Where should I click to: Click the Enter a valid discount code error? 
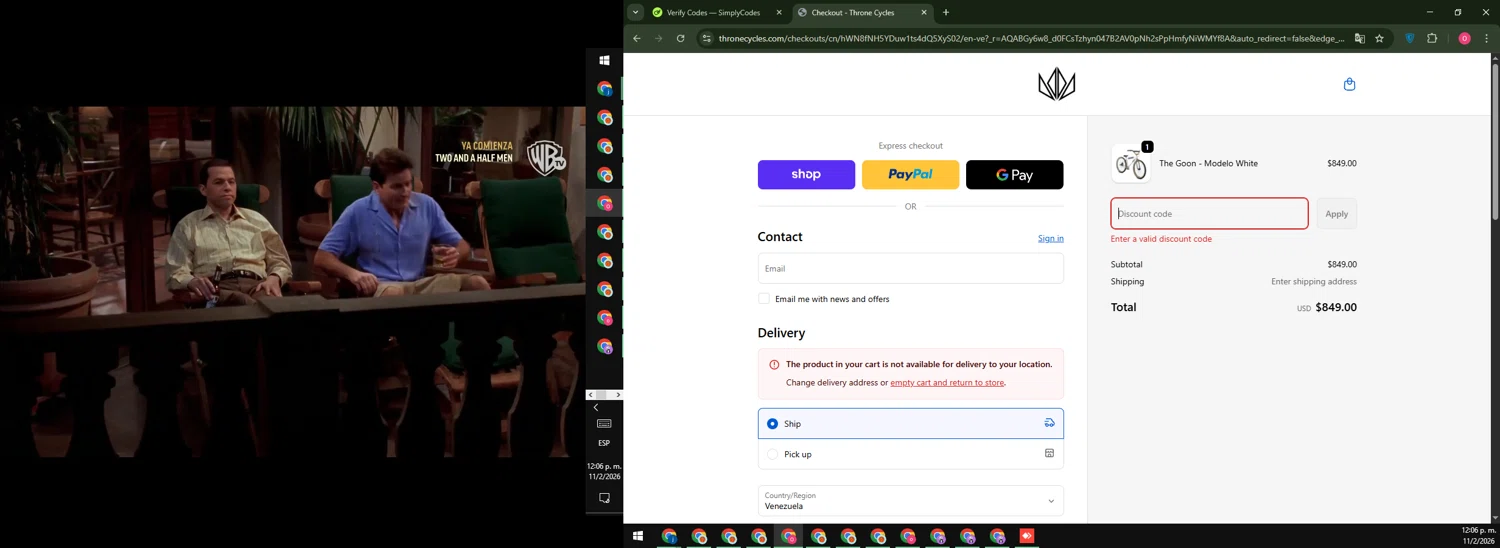tap(1161, 239)
